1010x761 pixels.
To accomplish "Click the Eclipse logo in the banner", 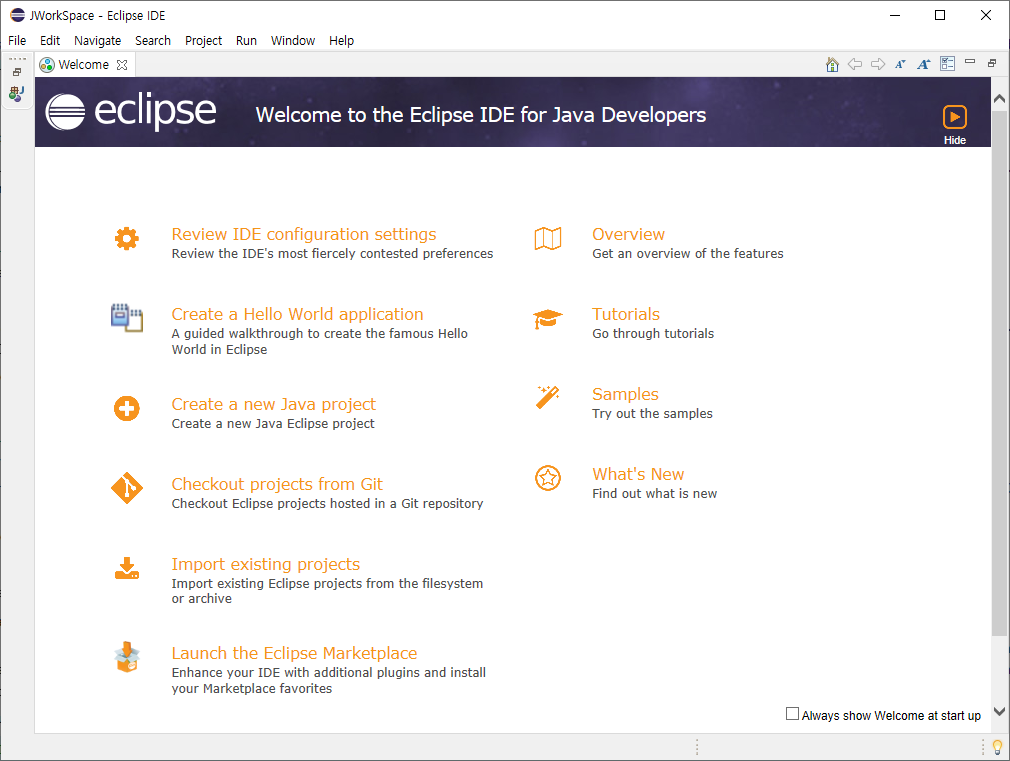I will pos(131,111).
